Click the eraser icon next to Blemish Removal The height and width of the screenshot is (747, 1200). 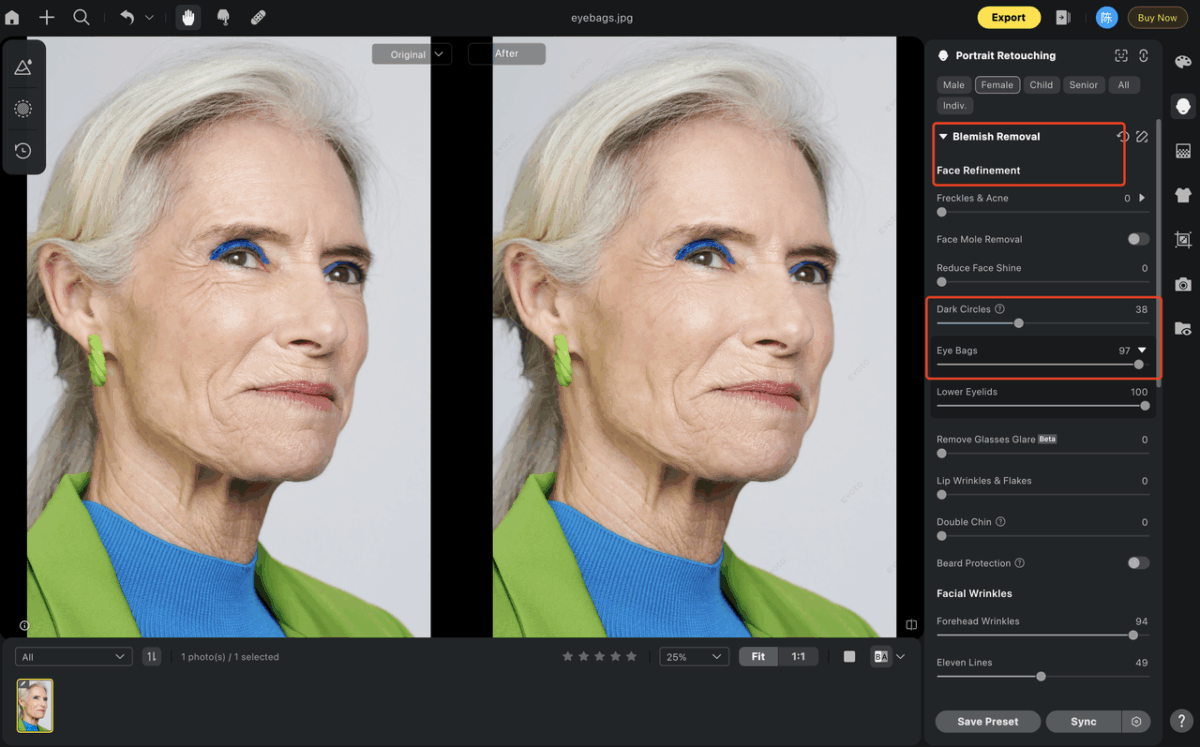click(x=1142, y=137)
